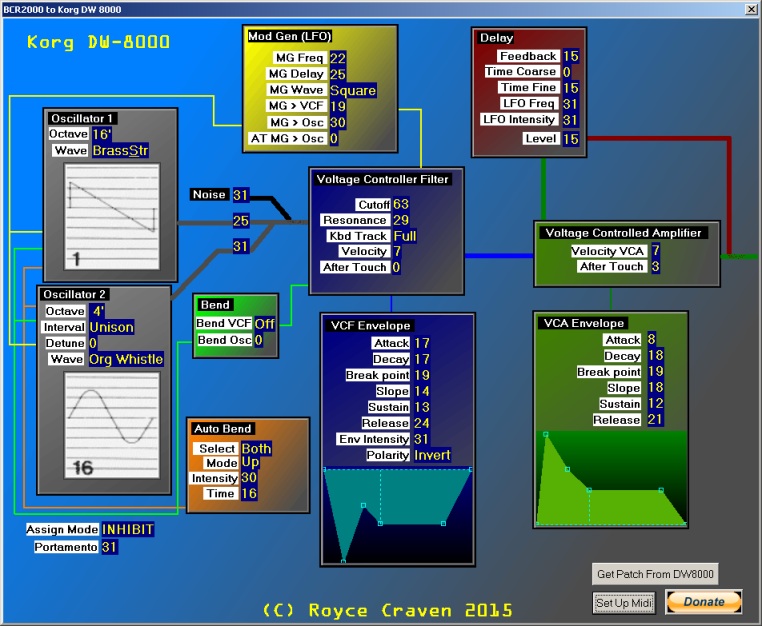Click the Donate button
762x626 pixels.
(x=704, y=602)
